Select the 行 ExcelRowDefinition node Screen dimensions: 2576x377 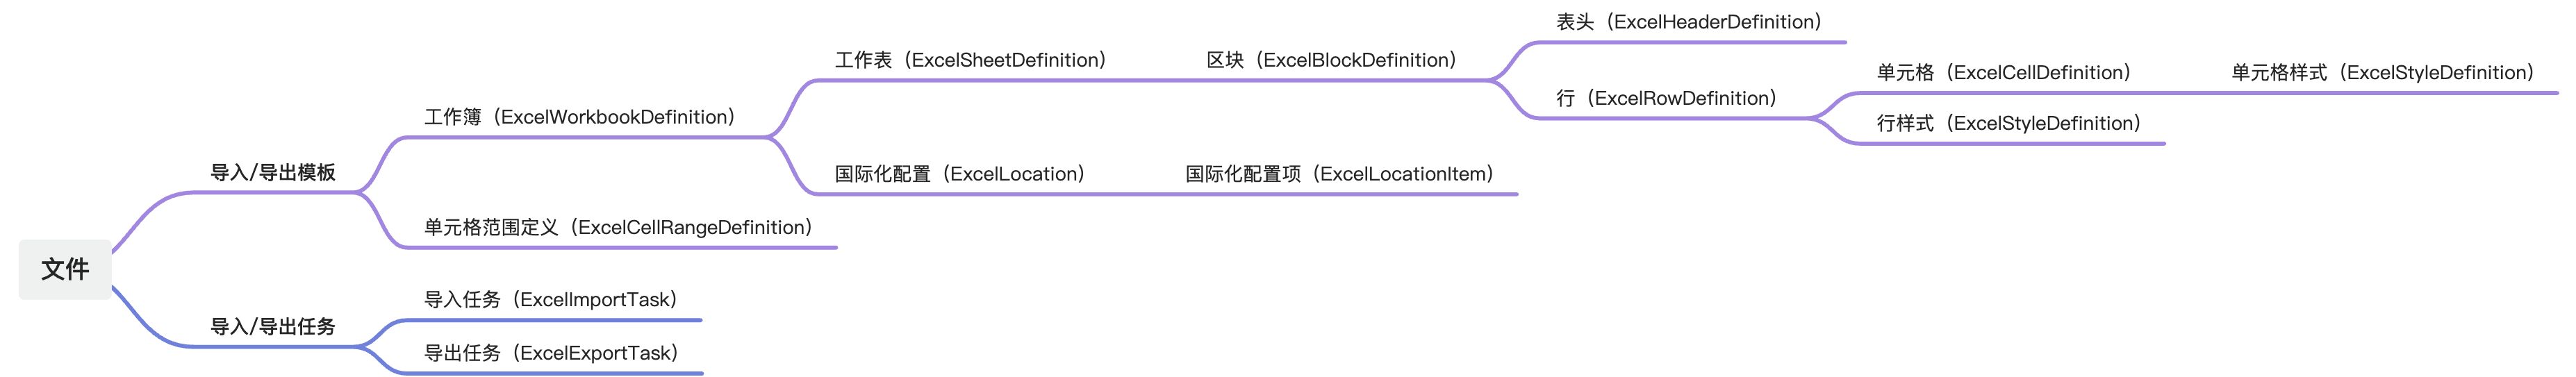pos(1667,98)
